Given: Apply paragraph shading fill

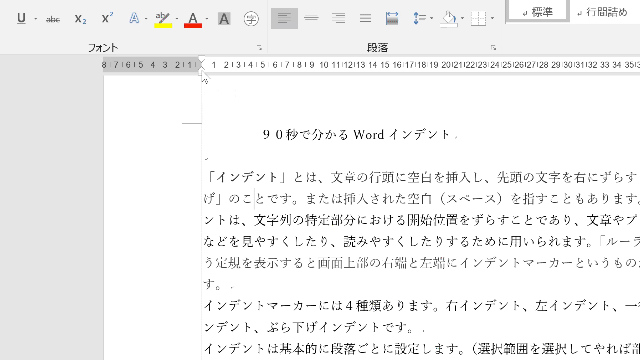Looking at the screenshot, I should tap(449, 18).
